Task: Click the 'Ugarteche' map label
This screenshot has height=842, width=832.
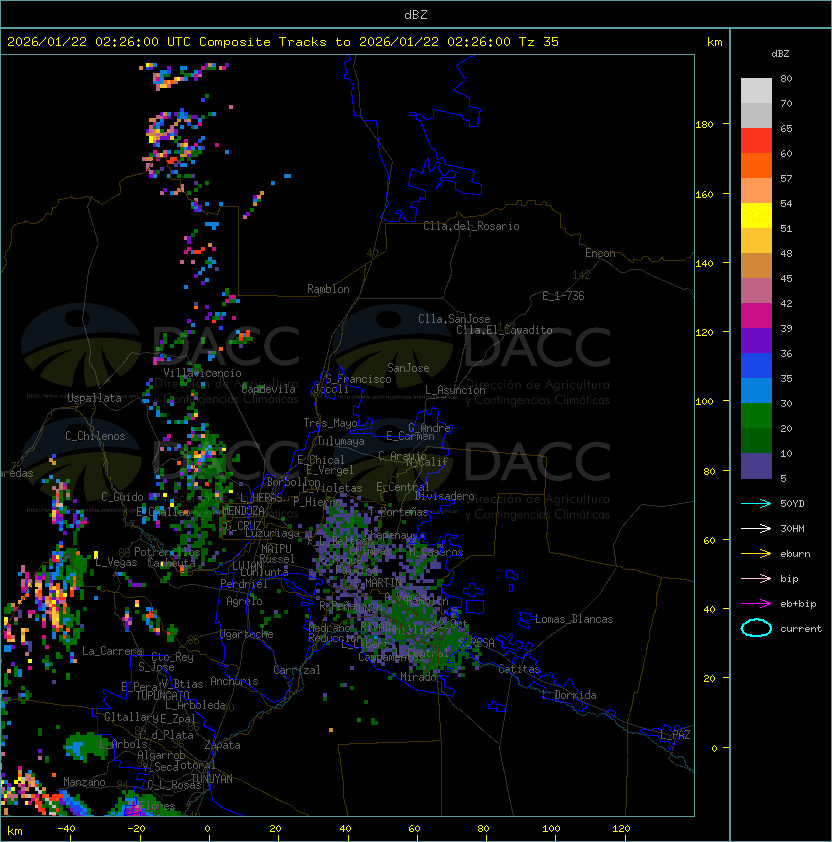Action: (x=247, y=634)
